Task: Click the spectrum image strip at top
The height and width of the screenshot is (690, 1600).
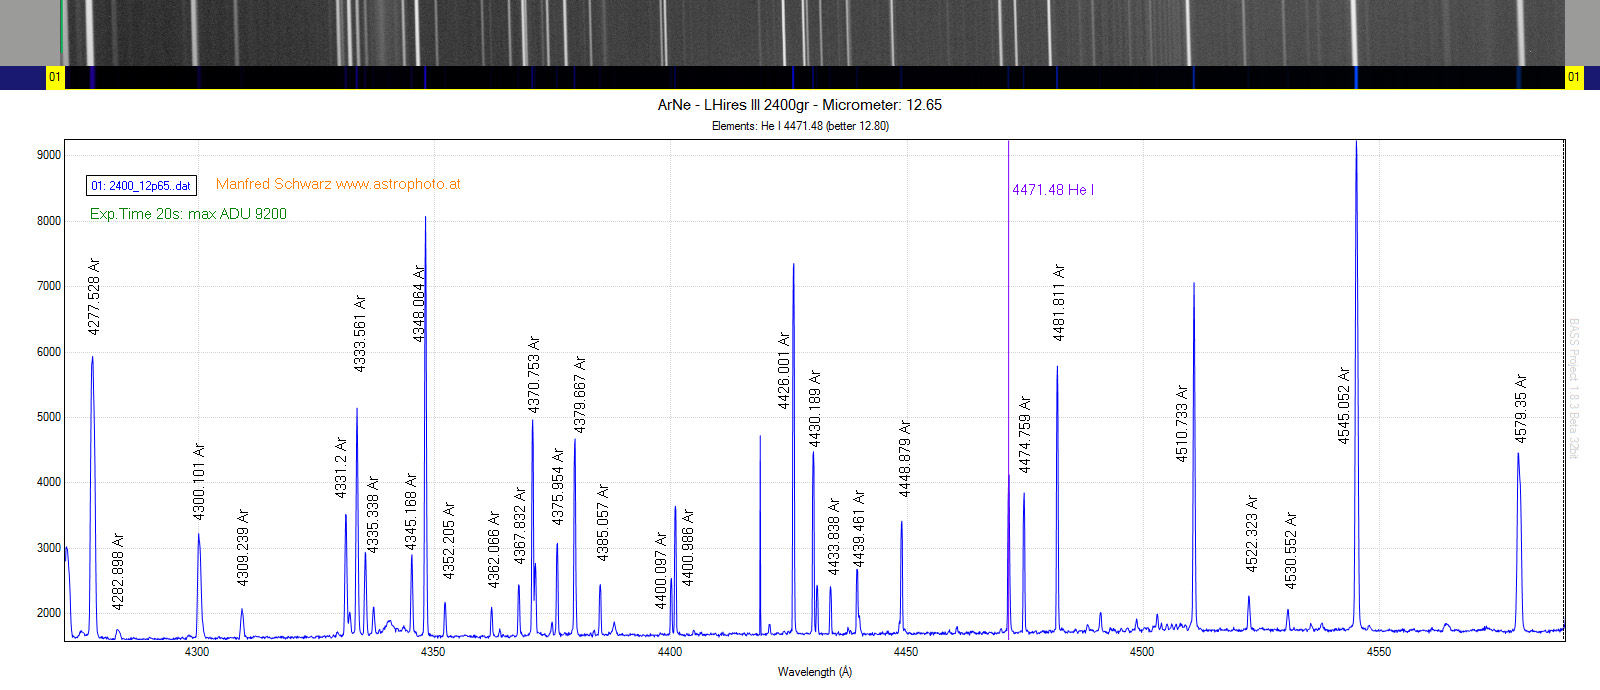Action: (813, 33)
